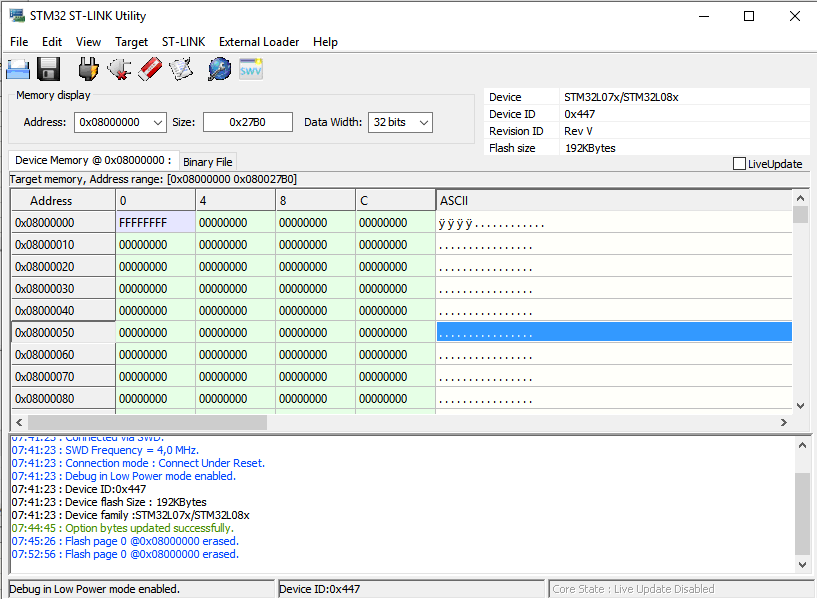Click the column header labeled 4
Image resolution: width=817 pixels, height=599 pixels.
[236, 201]
